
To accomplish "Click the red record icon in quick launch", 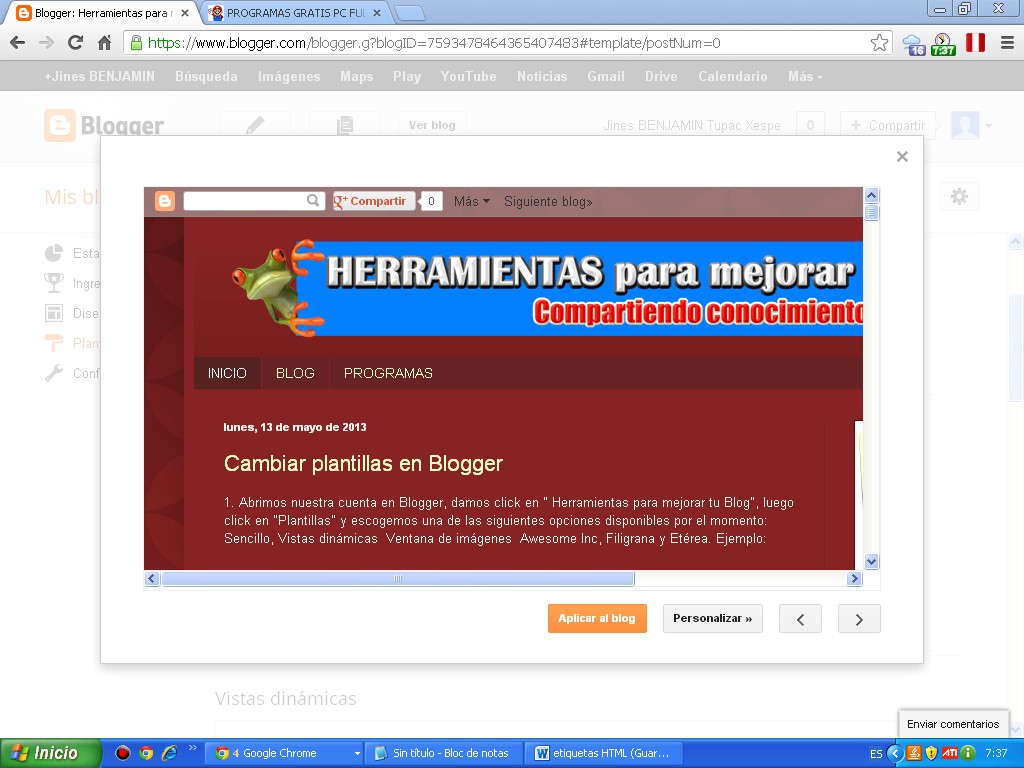I will coord(122,753).
